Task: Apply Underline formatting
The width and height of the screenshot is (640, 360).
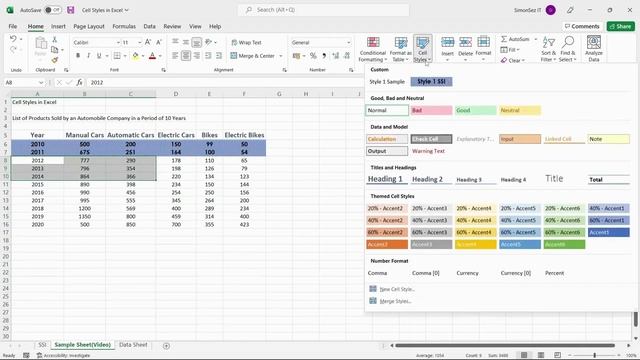Action: [99, 56]
